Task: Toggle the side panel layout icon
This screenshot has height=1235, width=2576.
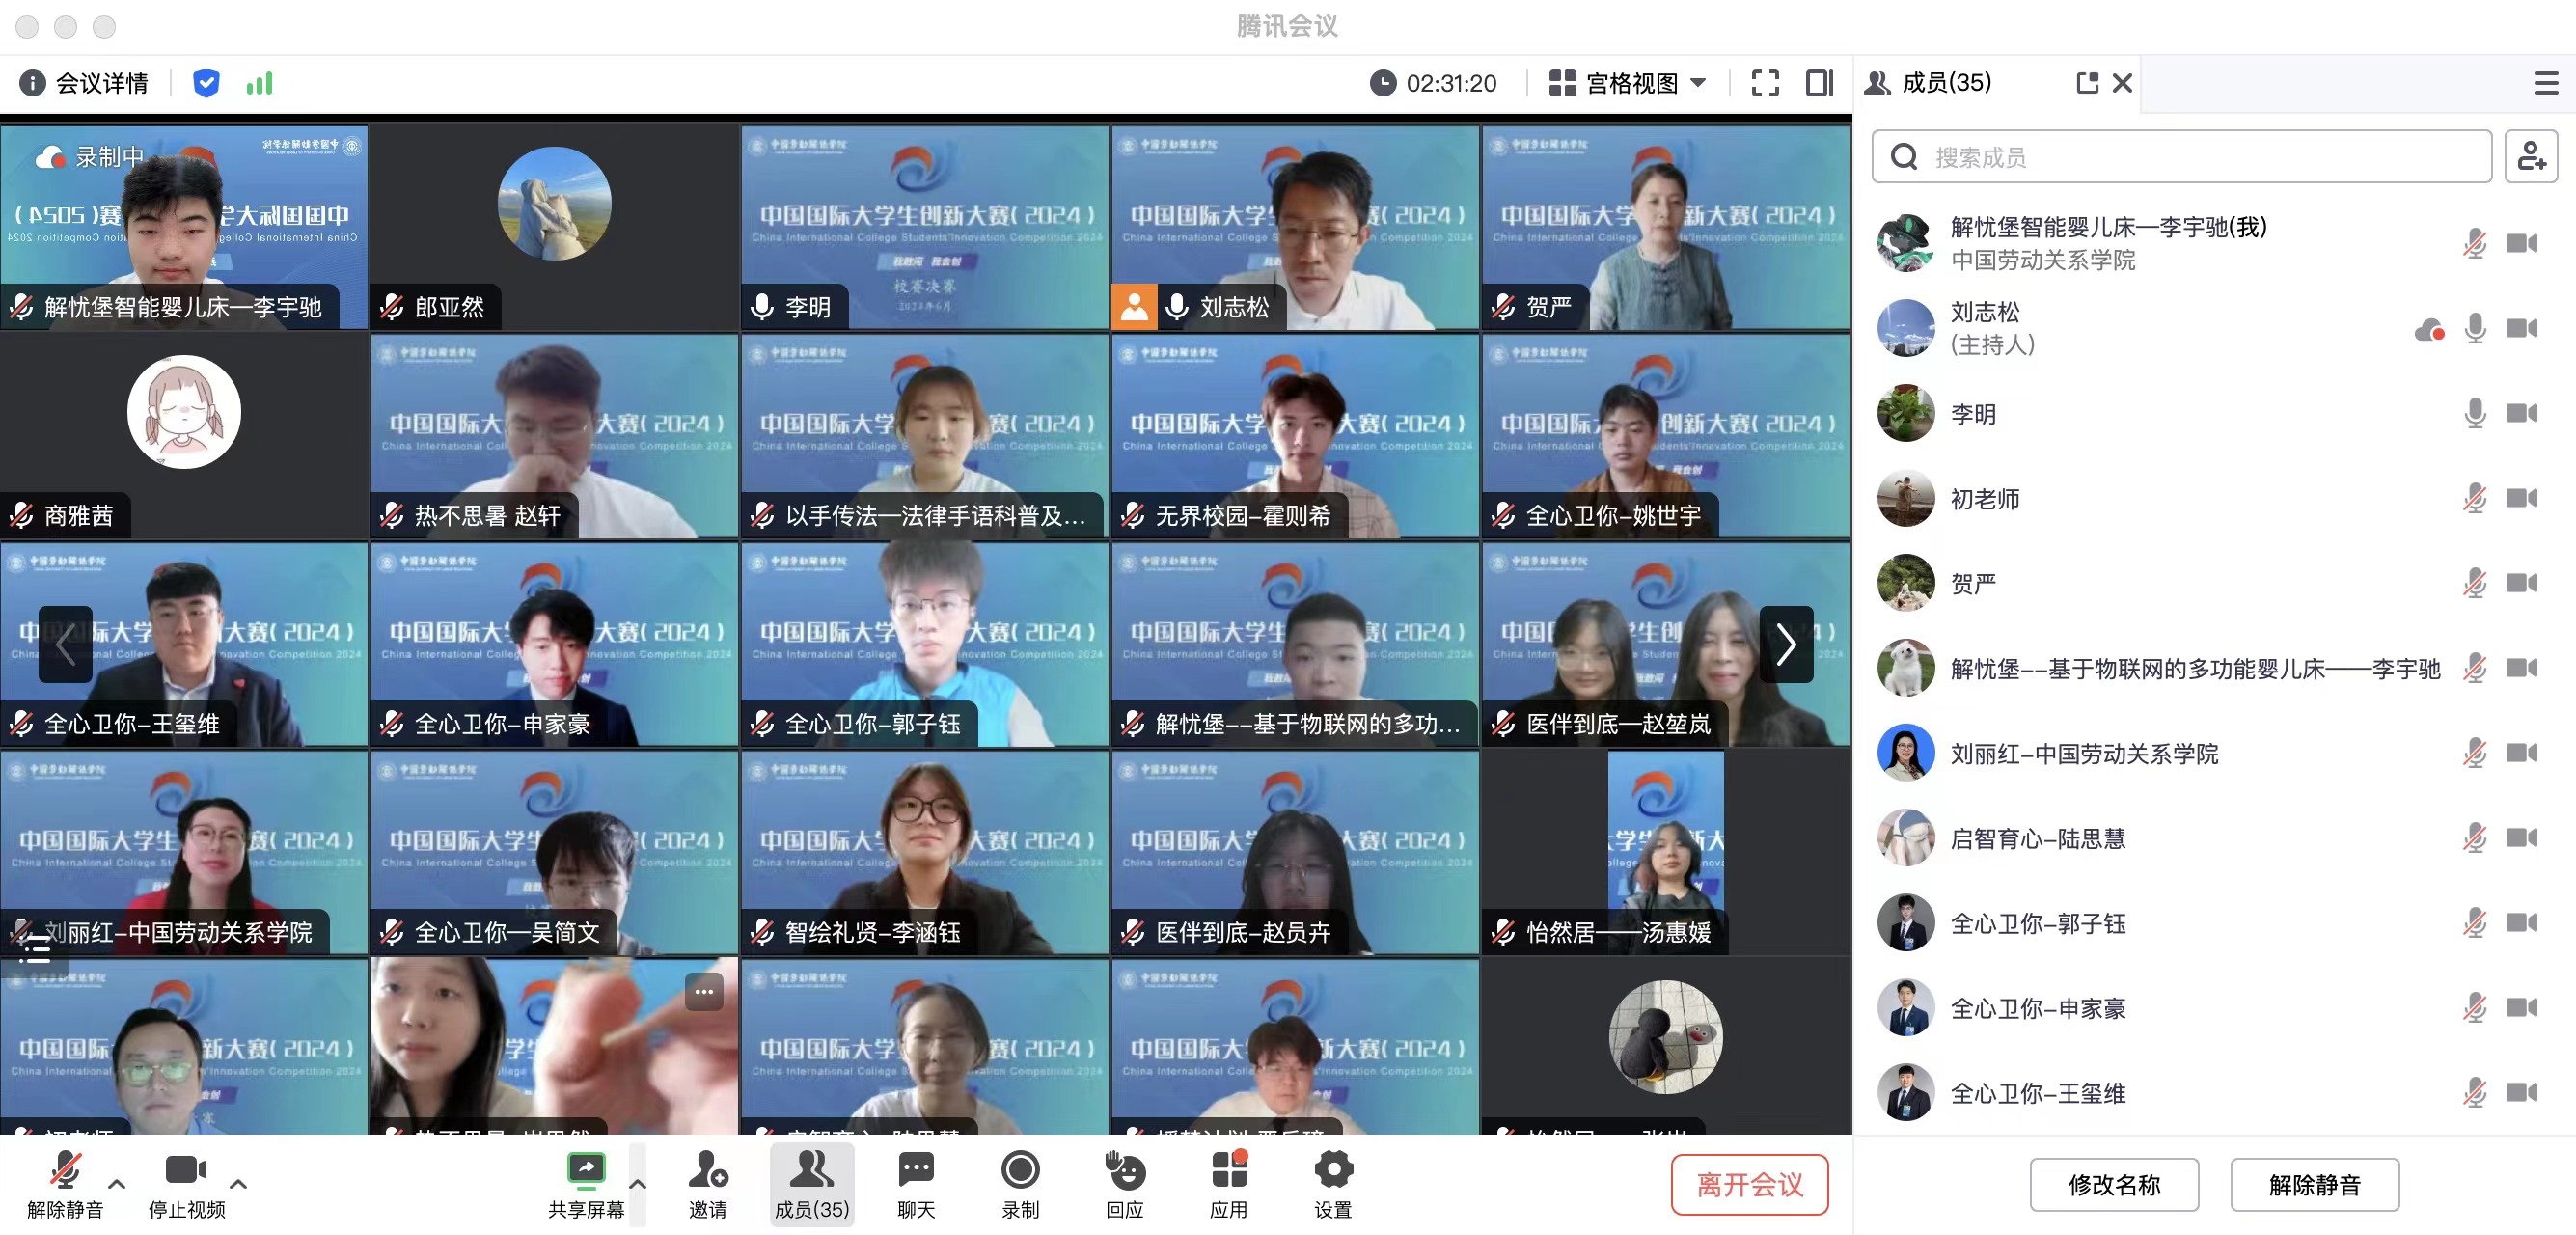Action: [1819, 83]
